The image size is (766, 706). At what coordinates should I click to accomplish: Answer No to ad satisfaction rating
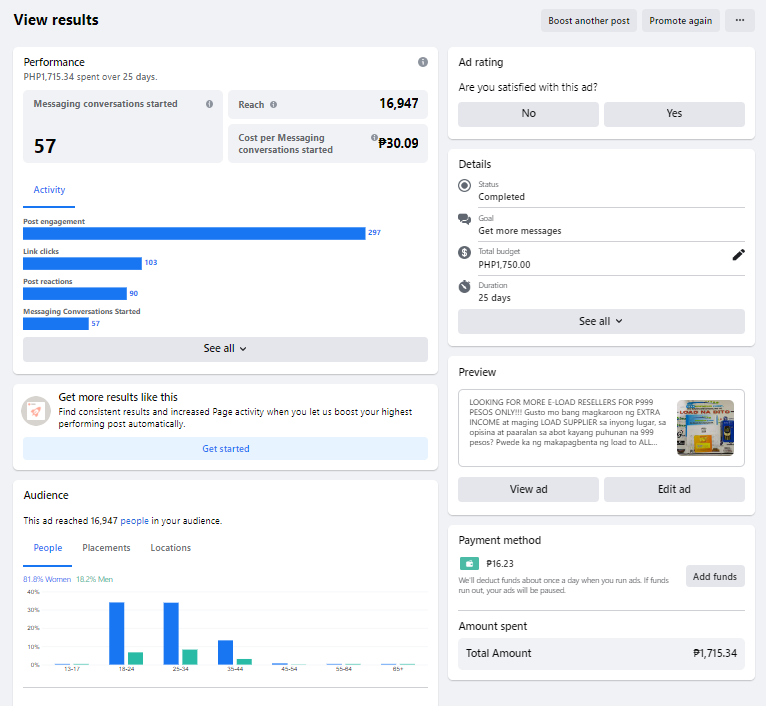528,114
